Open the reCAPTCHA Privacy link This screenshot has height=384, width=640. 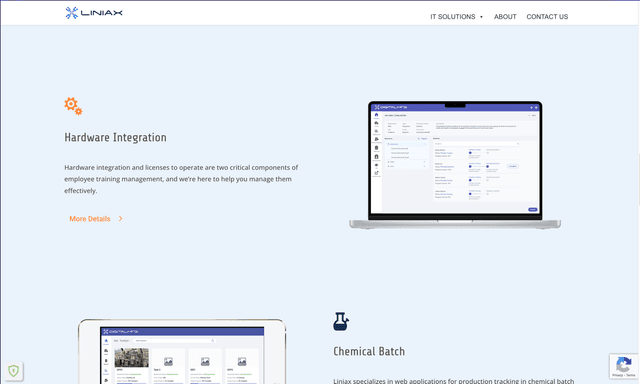coord(617,375)
